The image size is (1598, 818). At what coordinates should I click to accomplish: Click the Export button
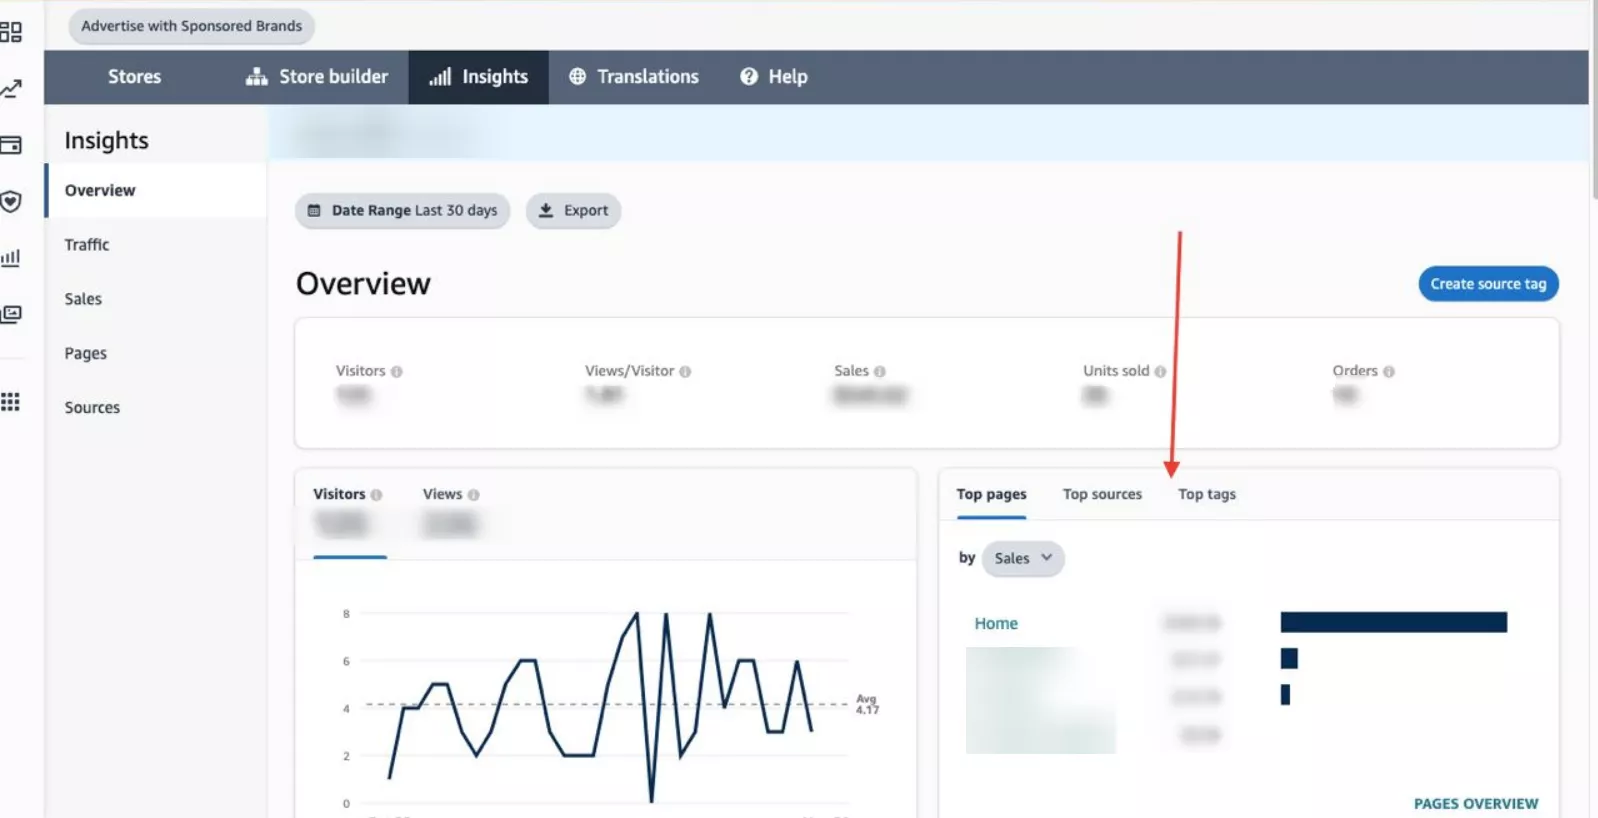point(573,211)
